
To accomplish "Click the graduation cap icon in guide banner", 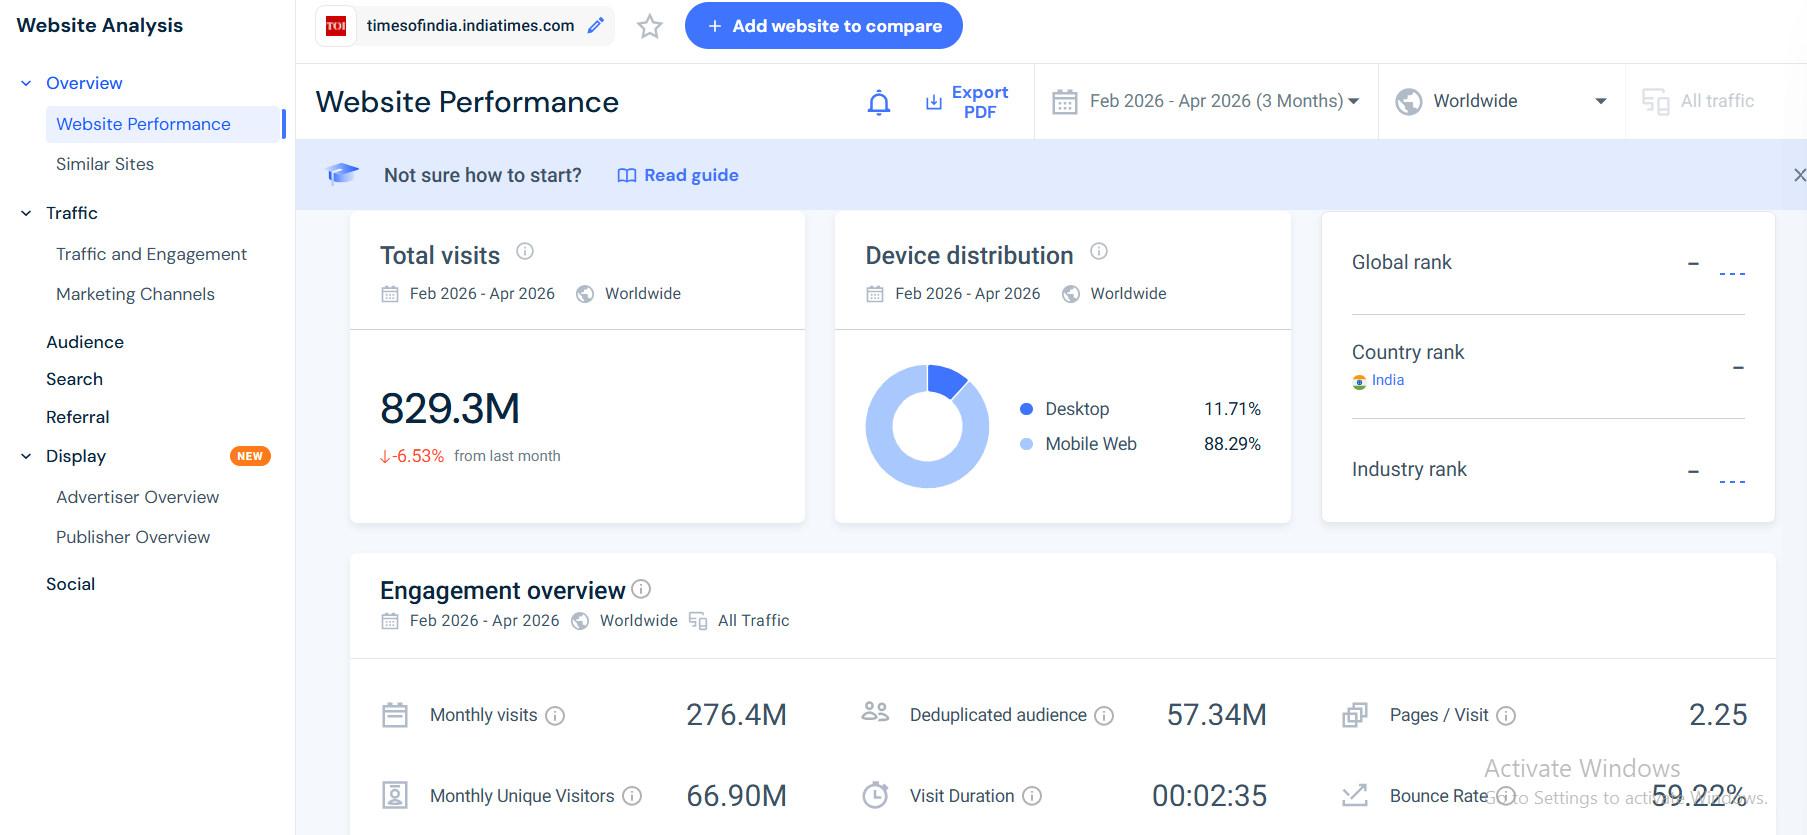I will 342,174.
